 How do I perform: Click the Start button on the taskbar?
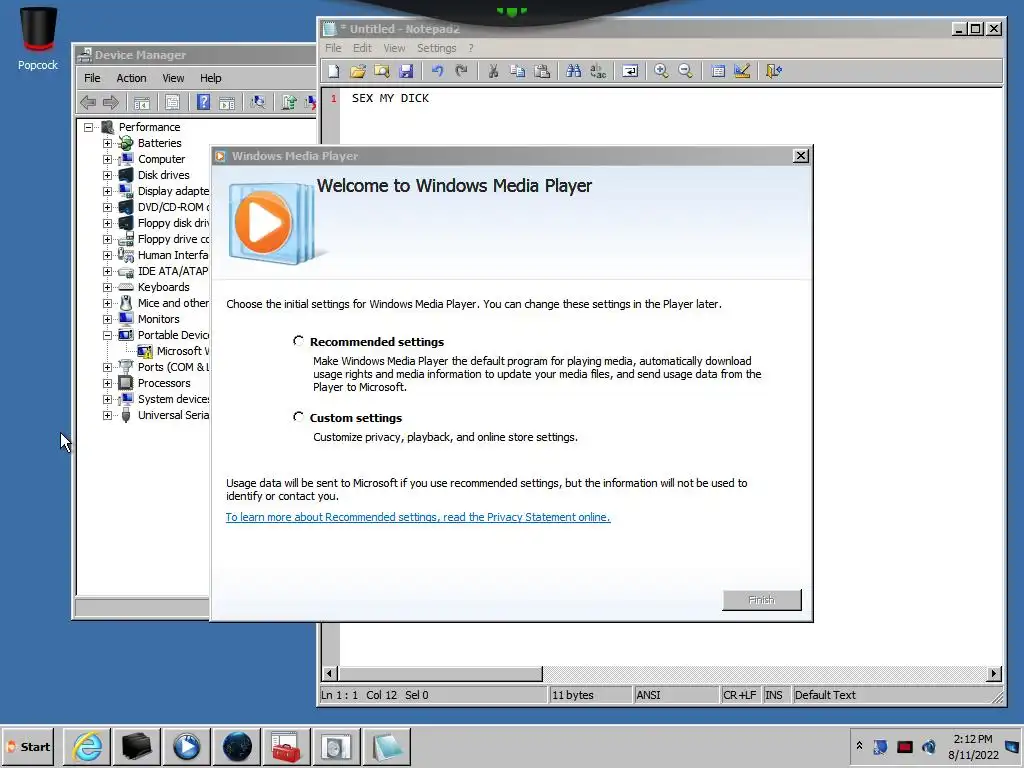coord(28,746)
